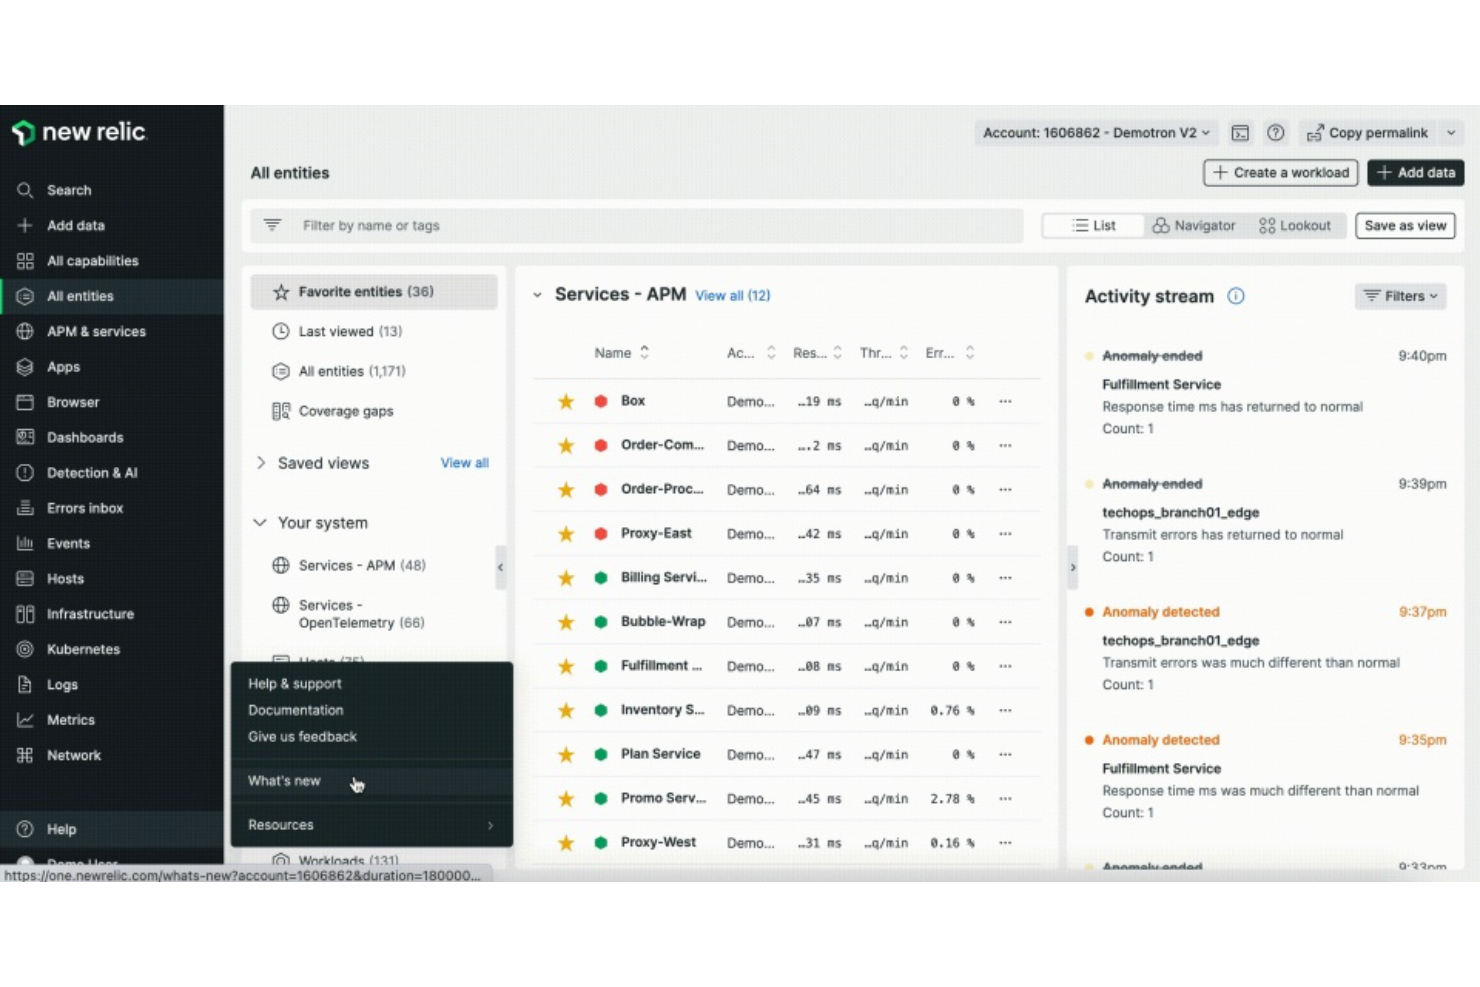Open the Logs section from the sidebar
This screenshot has height=987, width=1480.
click(x=61, y=684)
